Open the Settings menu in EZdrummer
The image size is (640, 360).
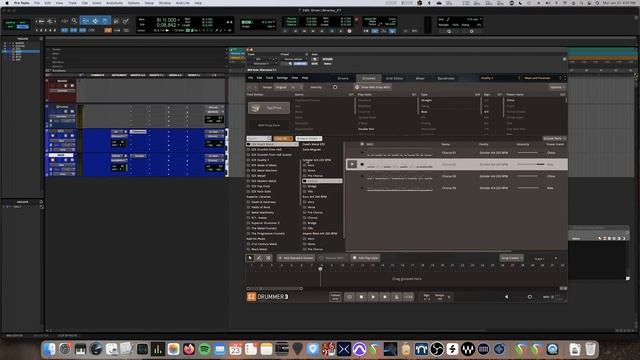[282, 78]
